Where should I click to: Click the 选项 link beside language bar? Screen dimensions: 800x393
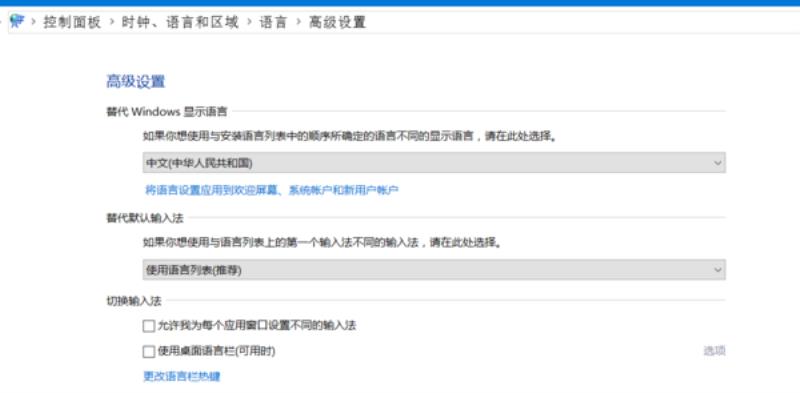tap(714, 351)
